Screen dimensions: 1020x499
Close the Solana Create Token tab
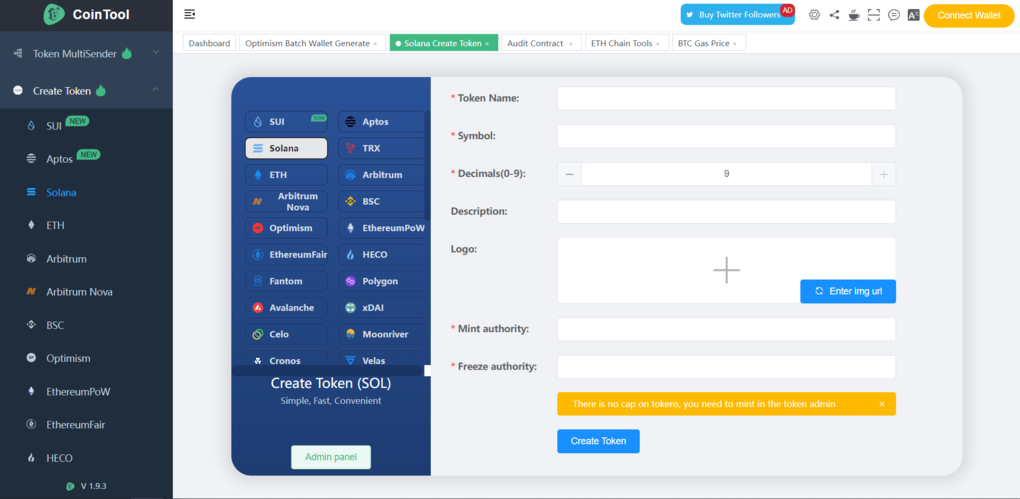point(487,44)
